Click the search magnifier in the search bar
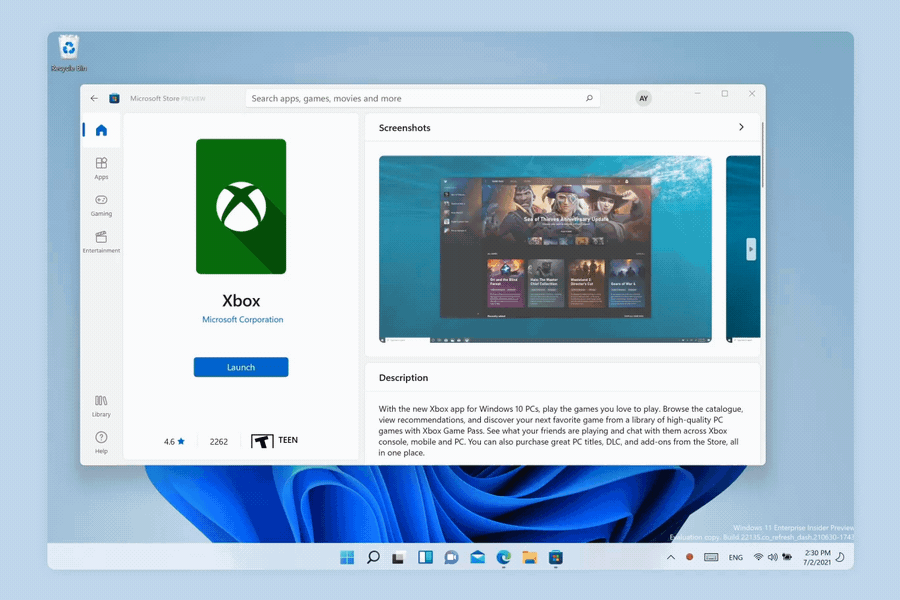This screenshot has height=600, width=900. 590,98
